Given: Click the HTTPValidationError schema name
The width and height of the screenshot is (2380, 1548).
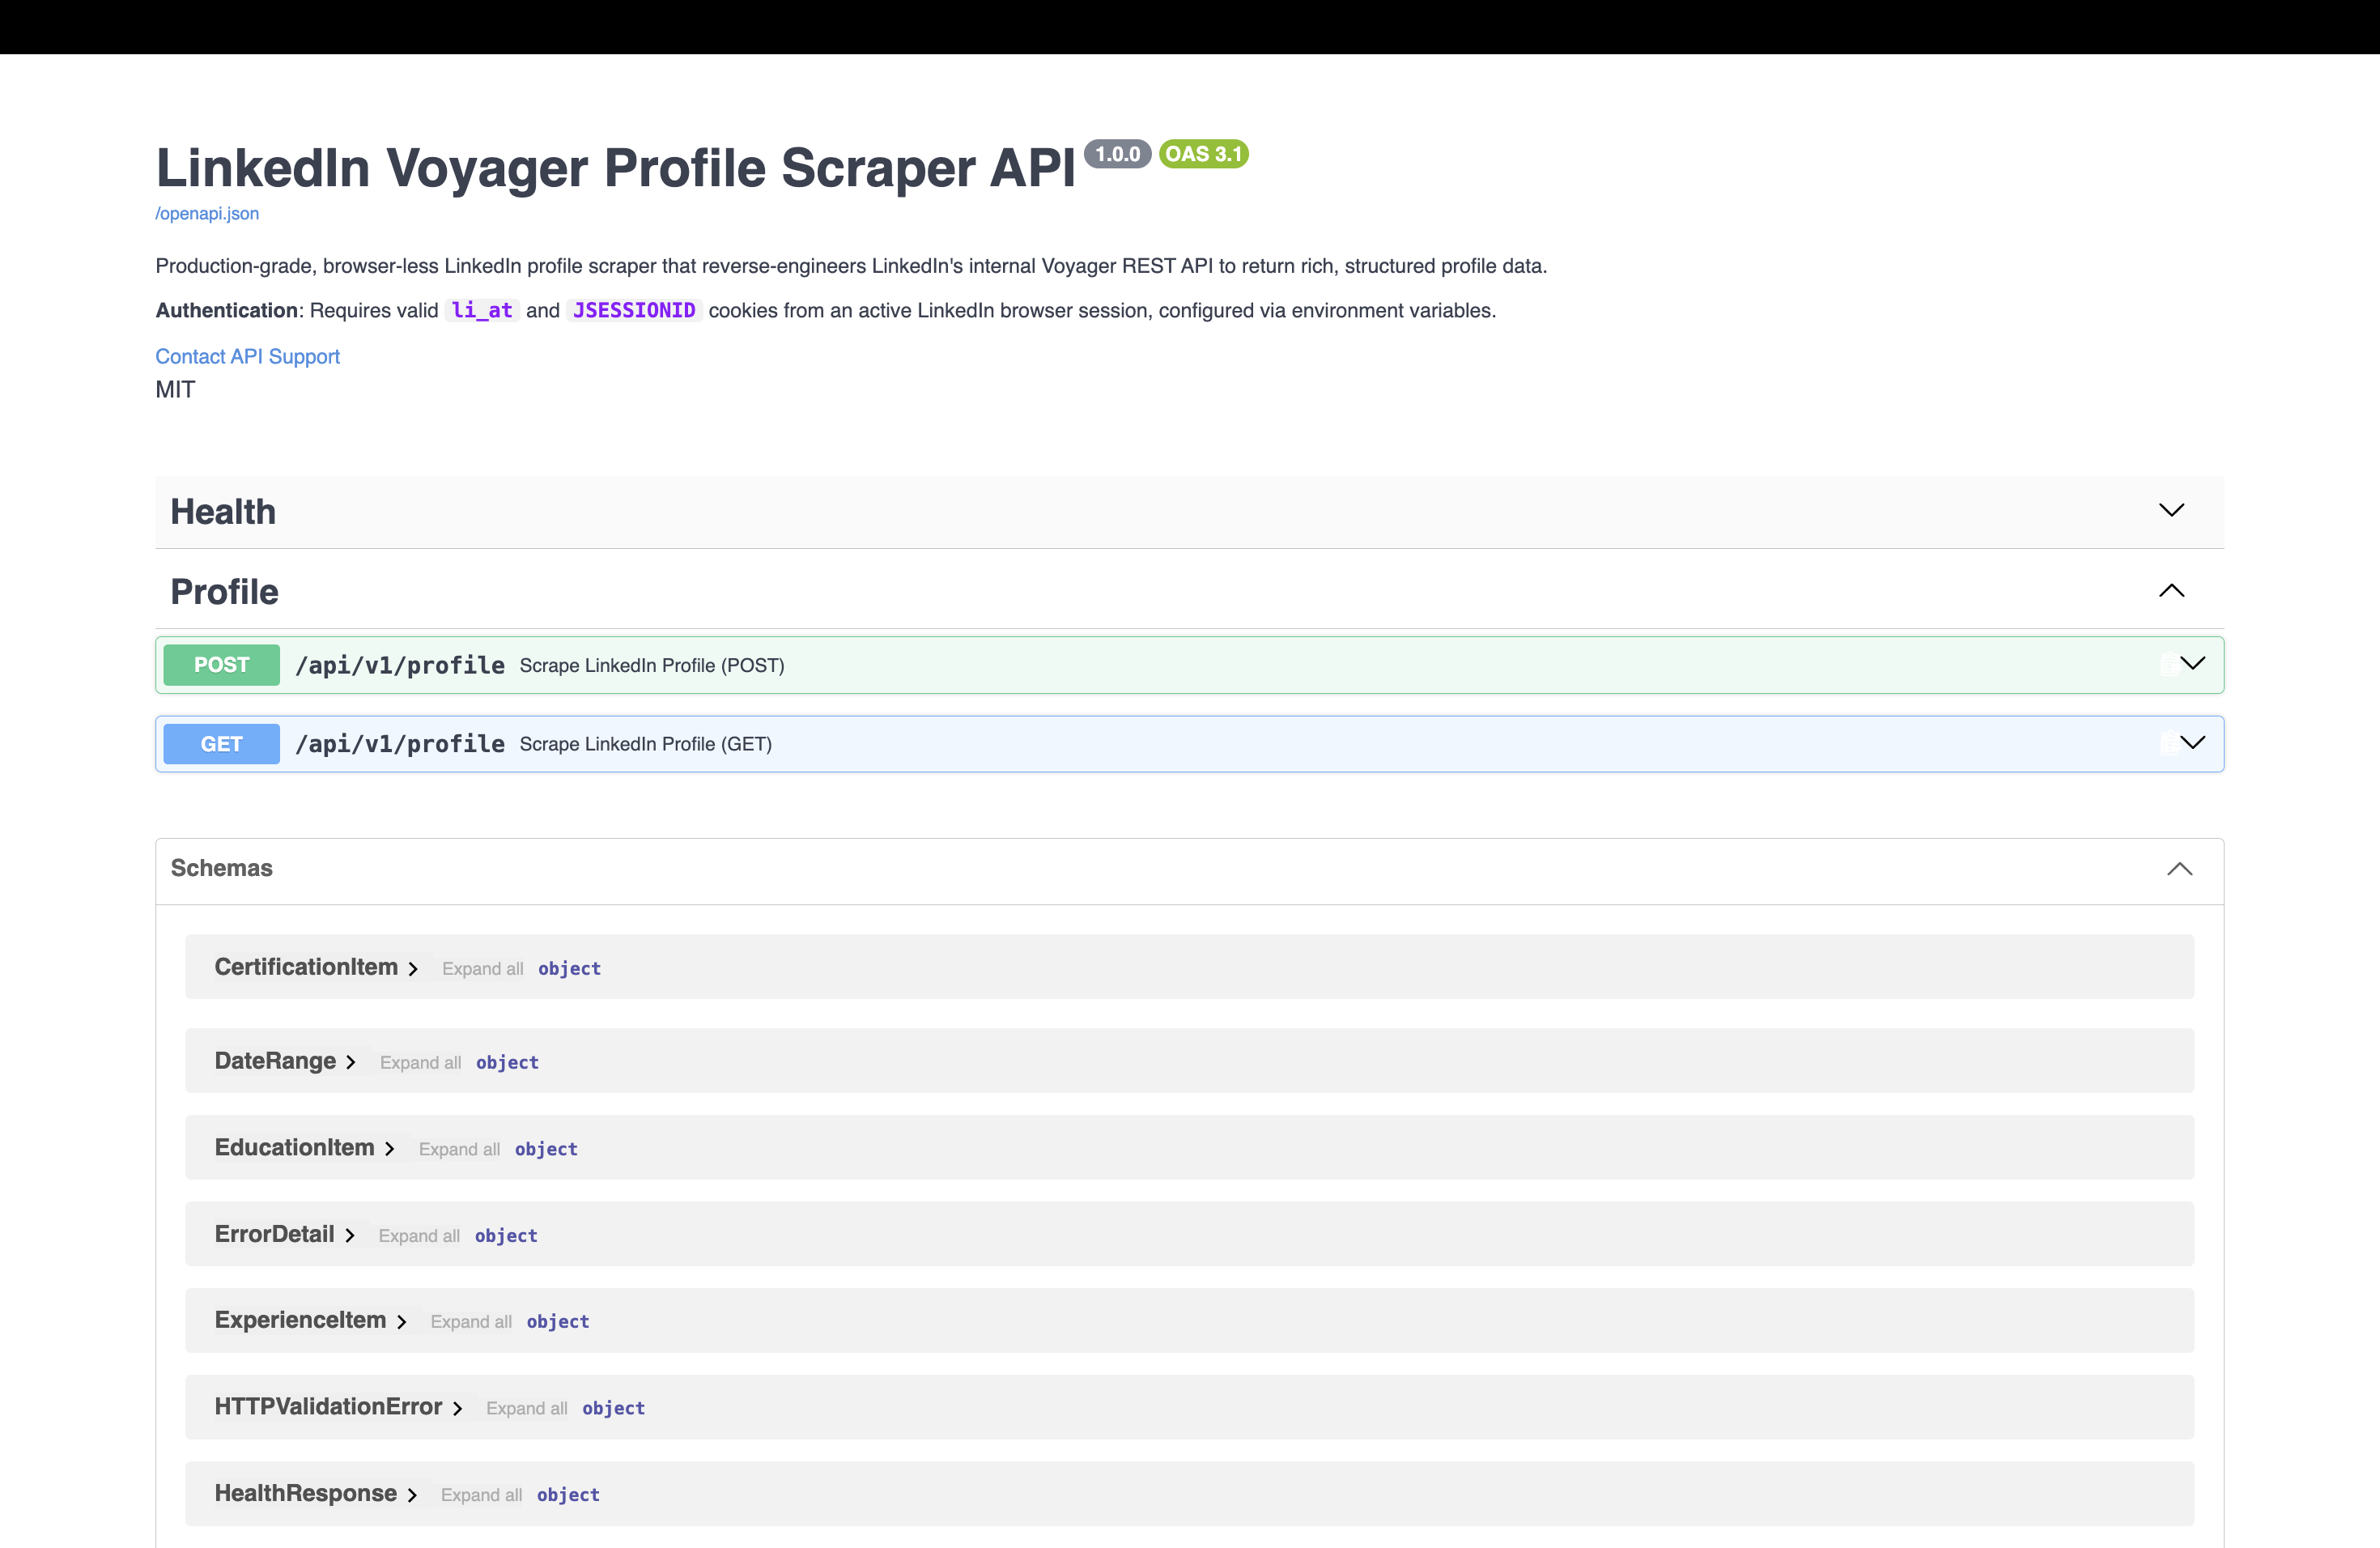Looking at the screenshot, I should point(328,1407).
